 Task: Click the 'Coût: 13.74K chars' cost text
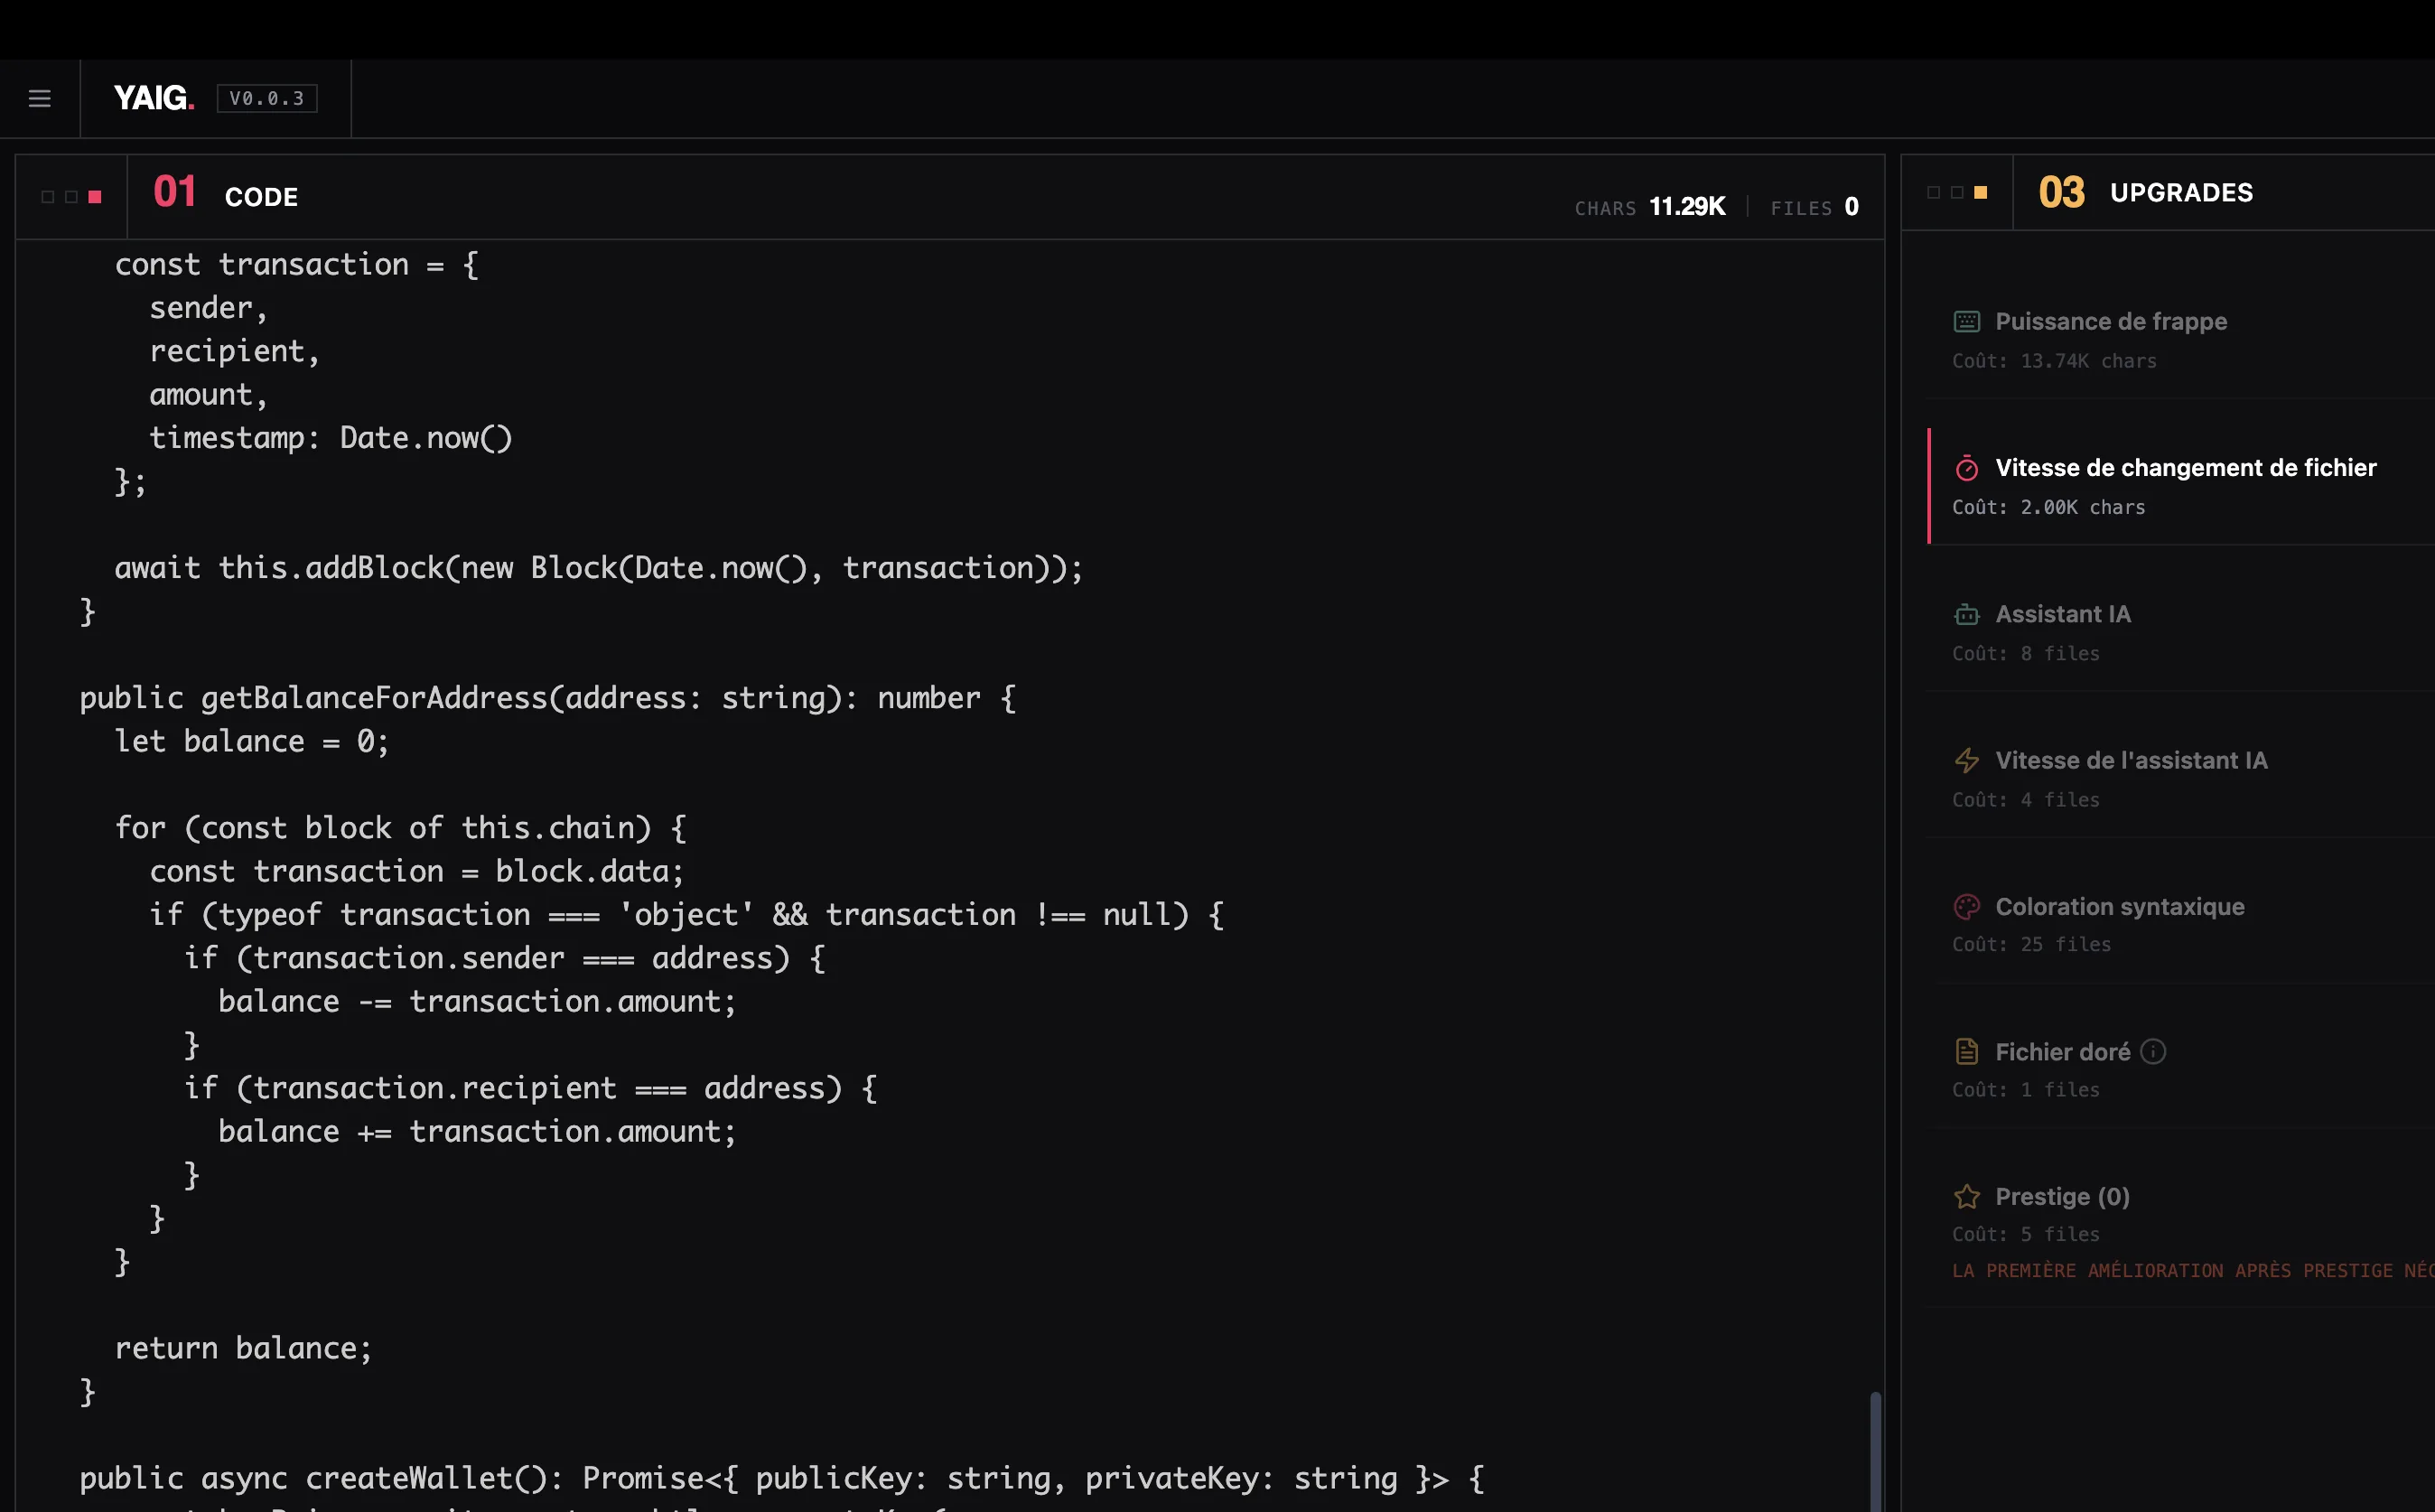click(2054, 361)
